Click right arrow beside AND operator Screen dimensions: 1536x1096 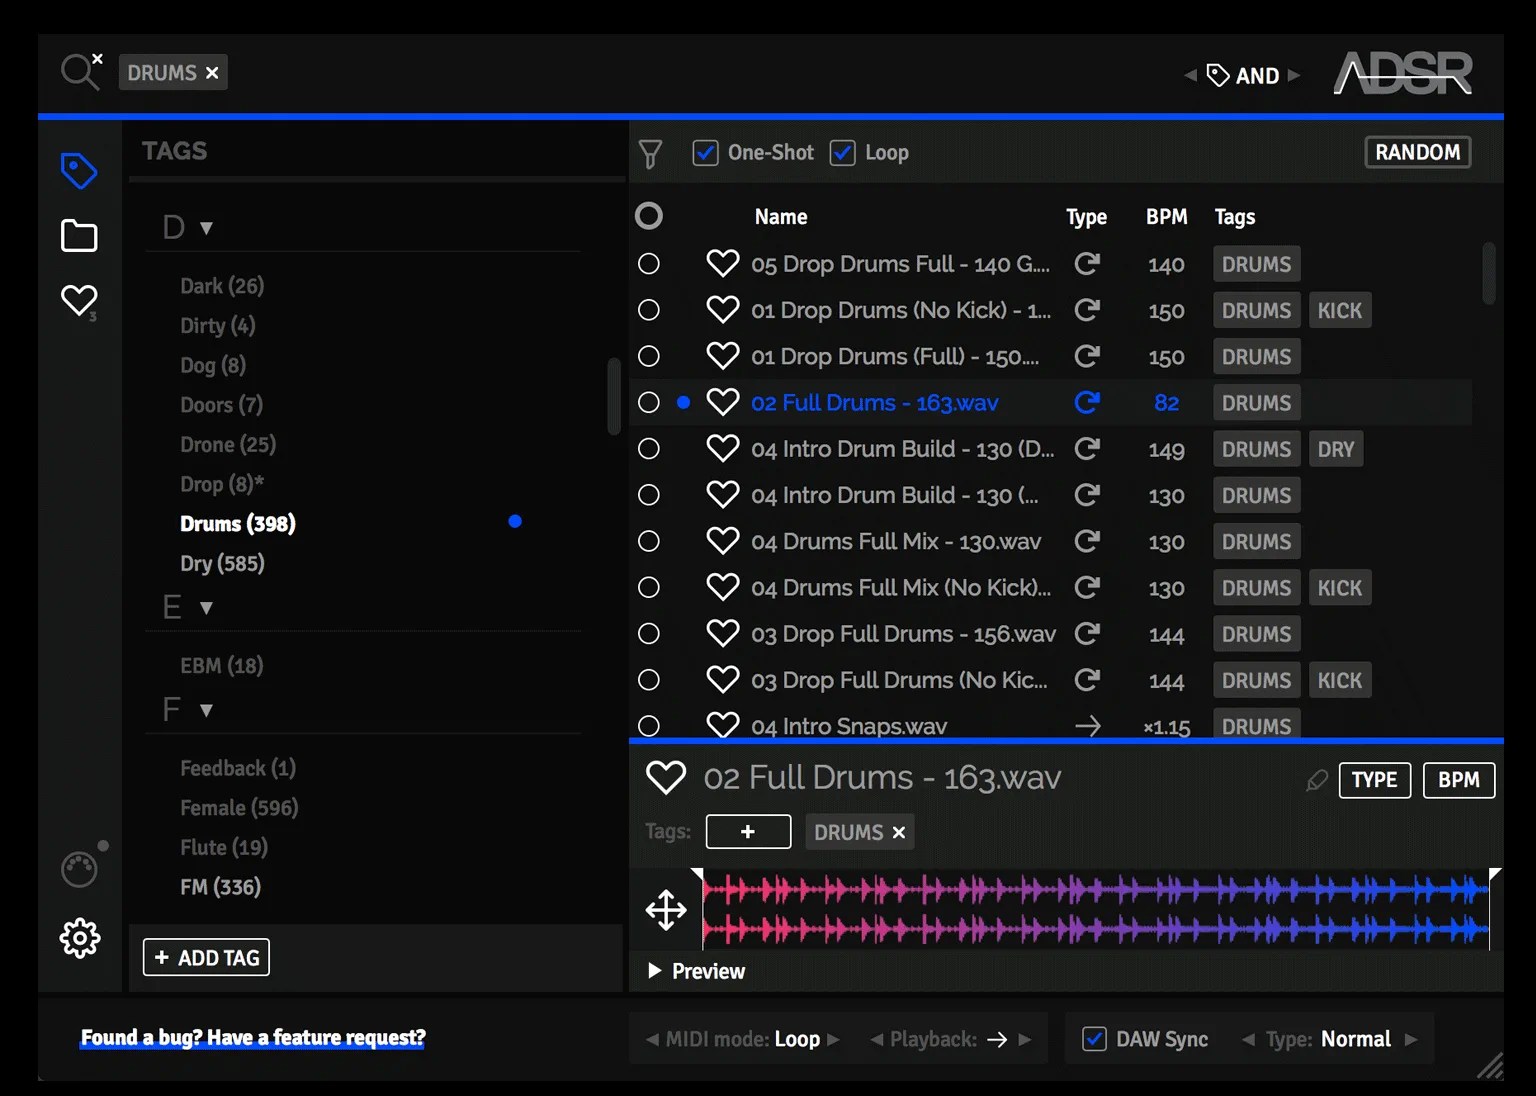(1294, 75)
